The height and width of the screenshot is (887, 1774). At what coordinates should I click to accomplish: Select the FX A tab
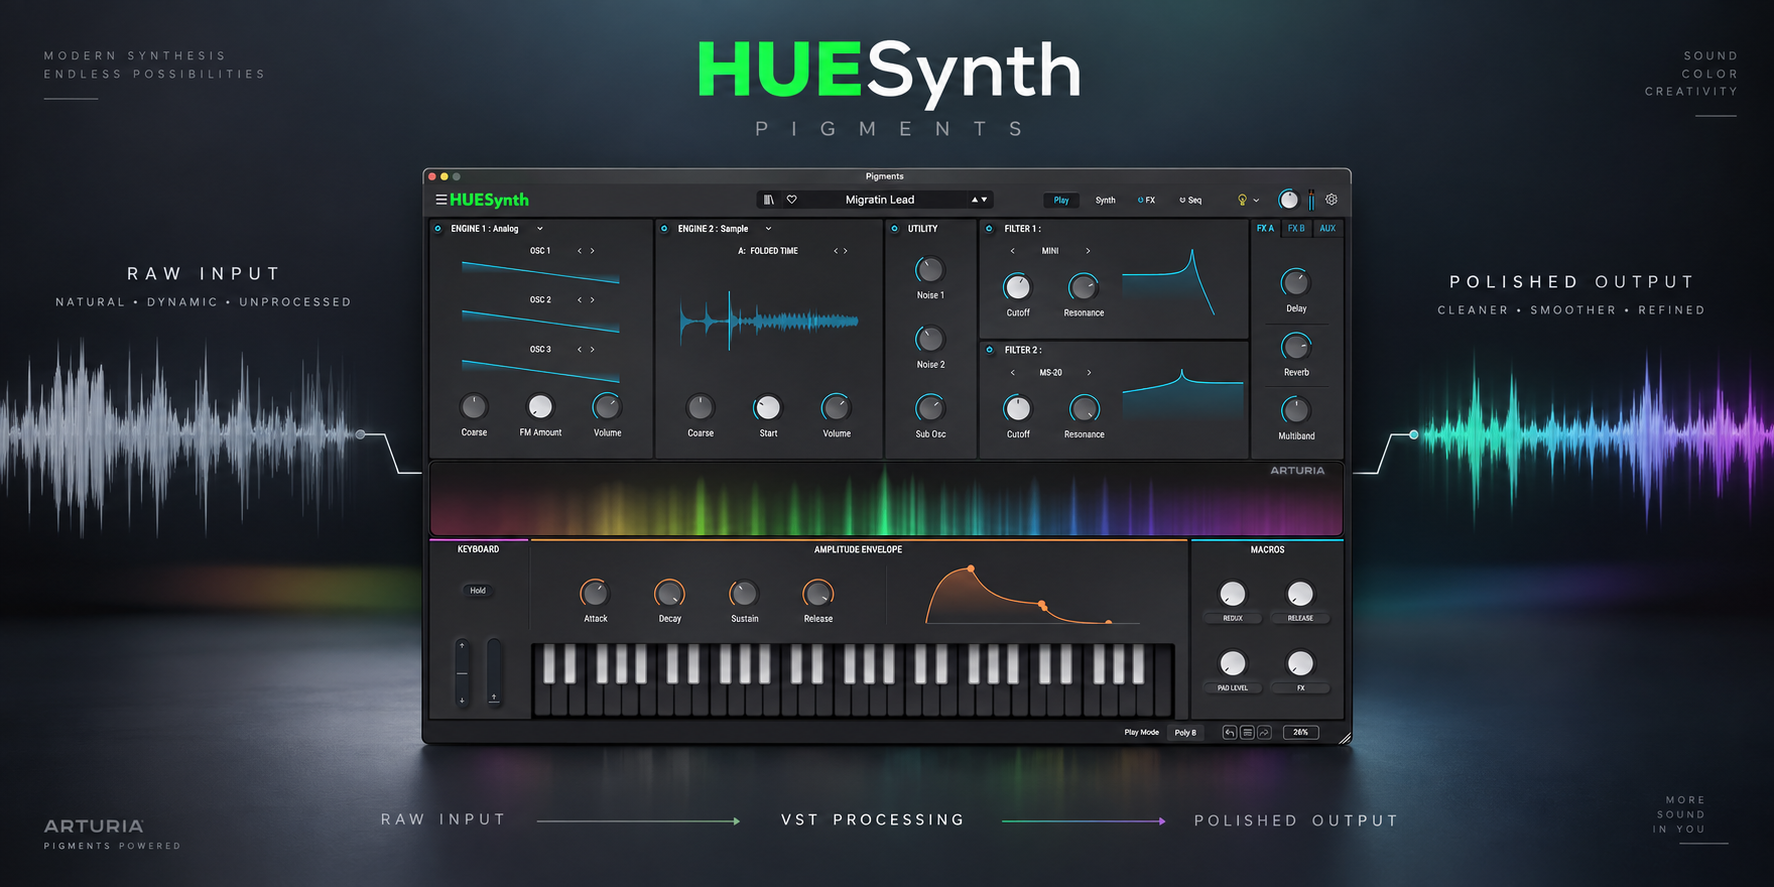1266,229
